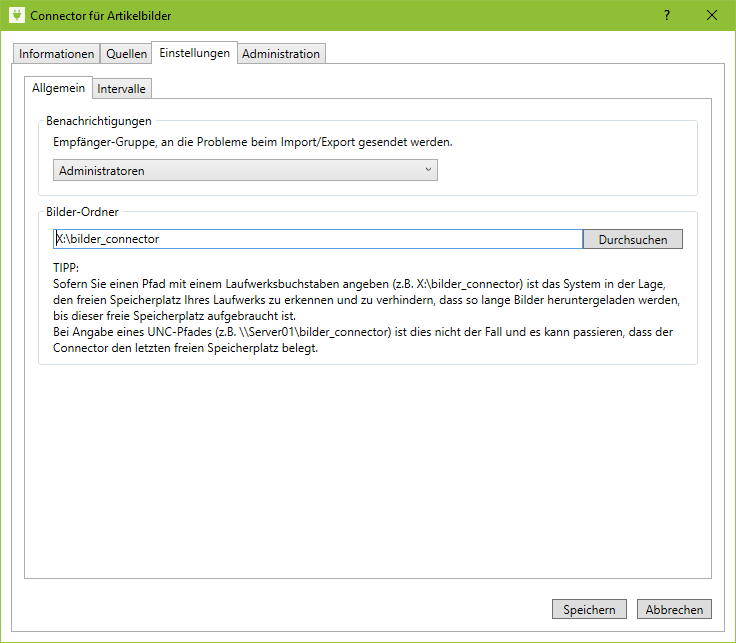Cancel the dialog with Abbrechen

[674, 609]
